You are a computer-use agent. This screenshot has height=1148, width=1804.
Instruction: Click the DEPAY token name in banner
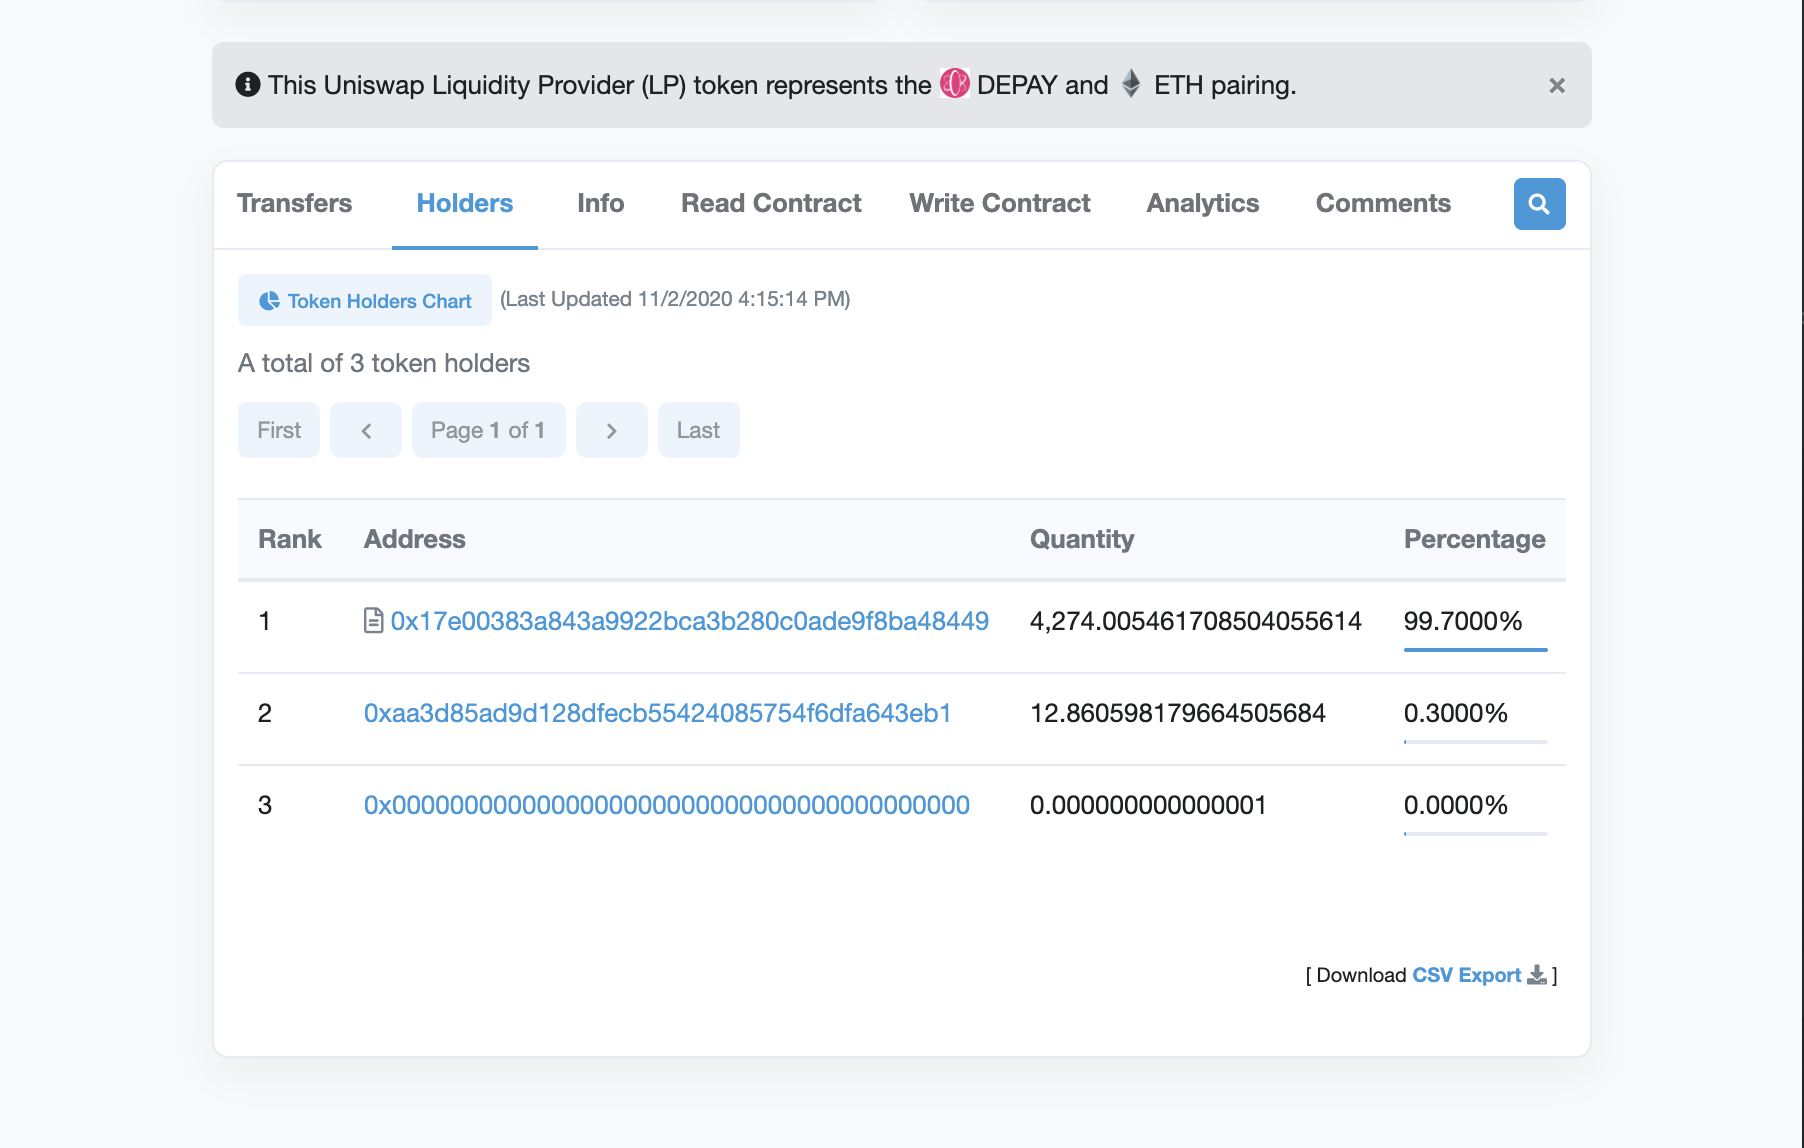click(x=1017, y=85)
